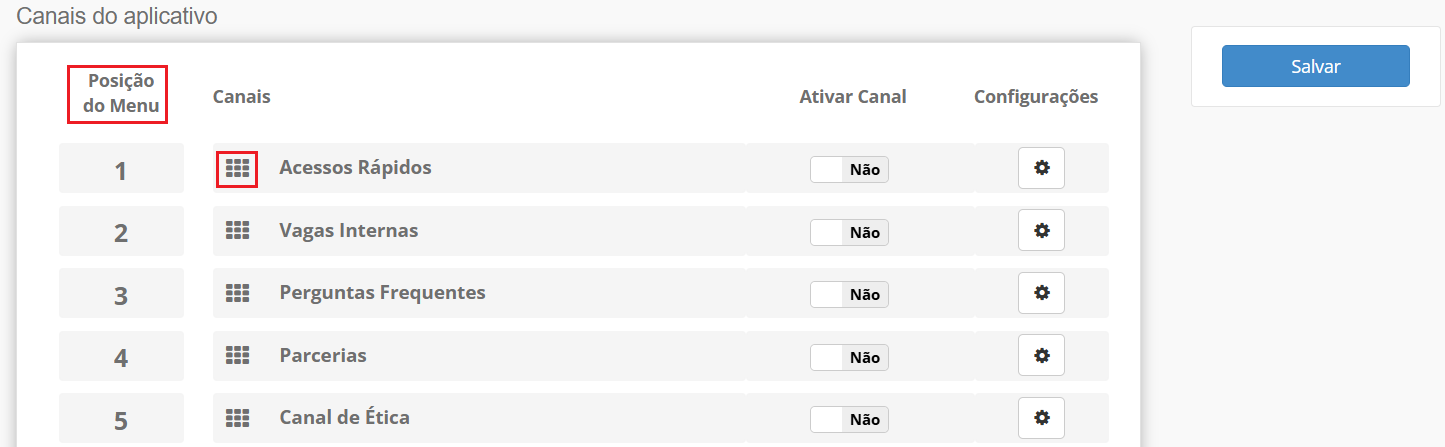The height and width of the screenshot is (447, 1445).
Task: Enable the Vagas Internas channel toggle
Action: coord(849,232)
